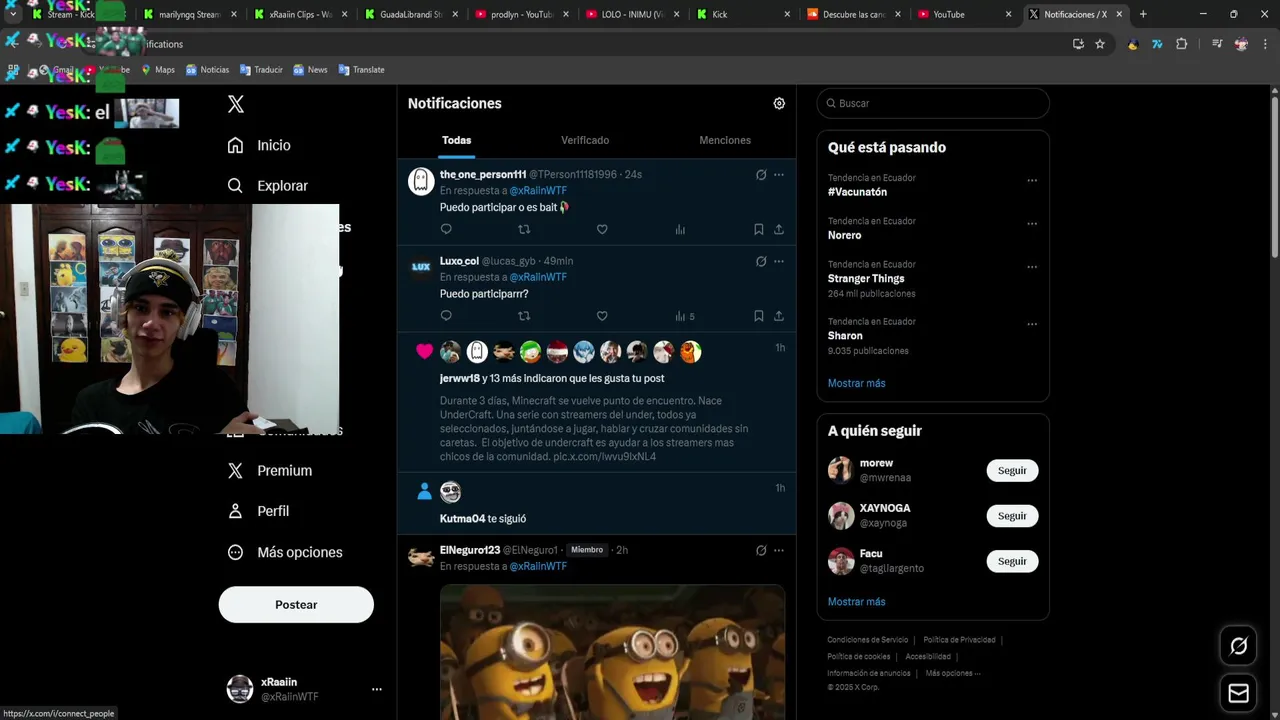Open options for Stranger Things trend

[1032, 267]
